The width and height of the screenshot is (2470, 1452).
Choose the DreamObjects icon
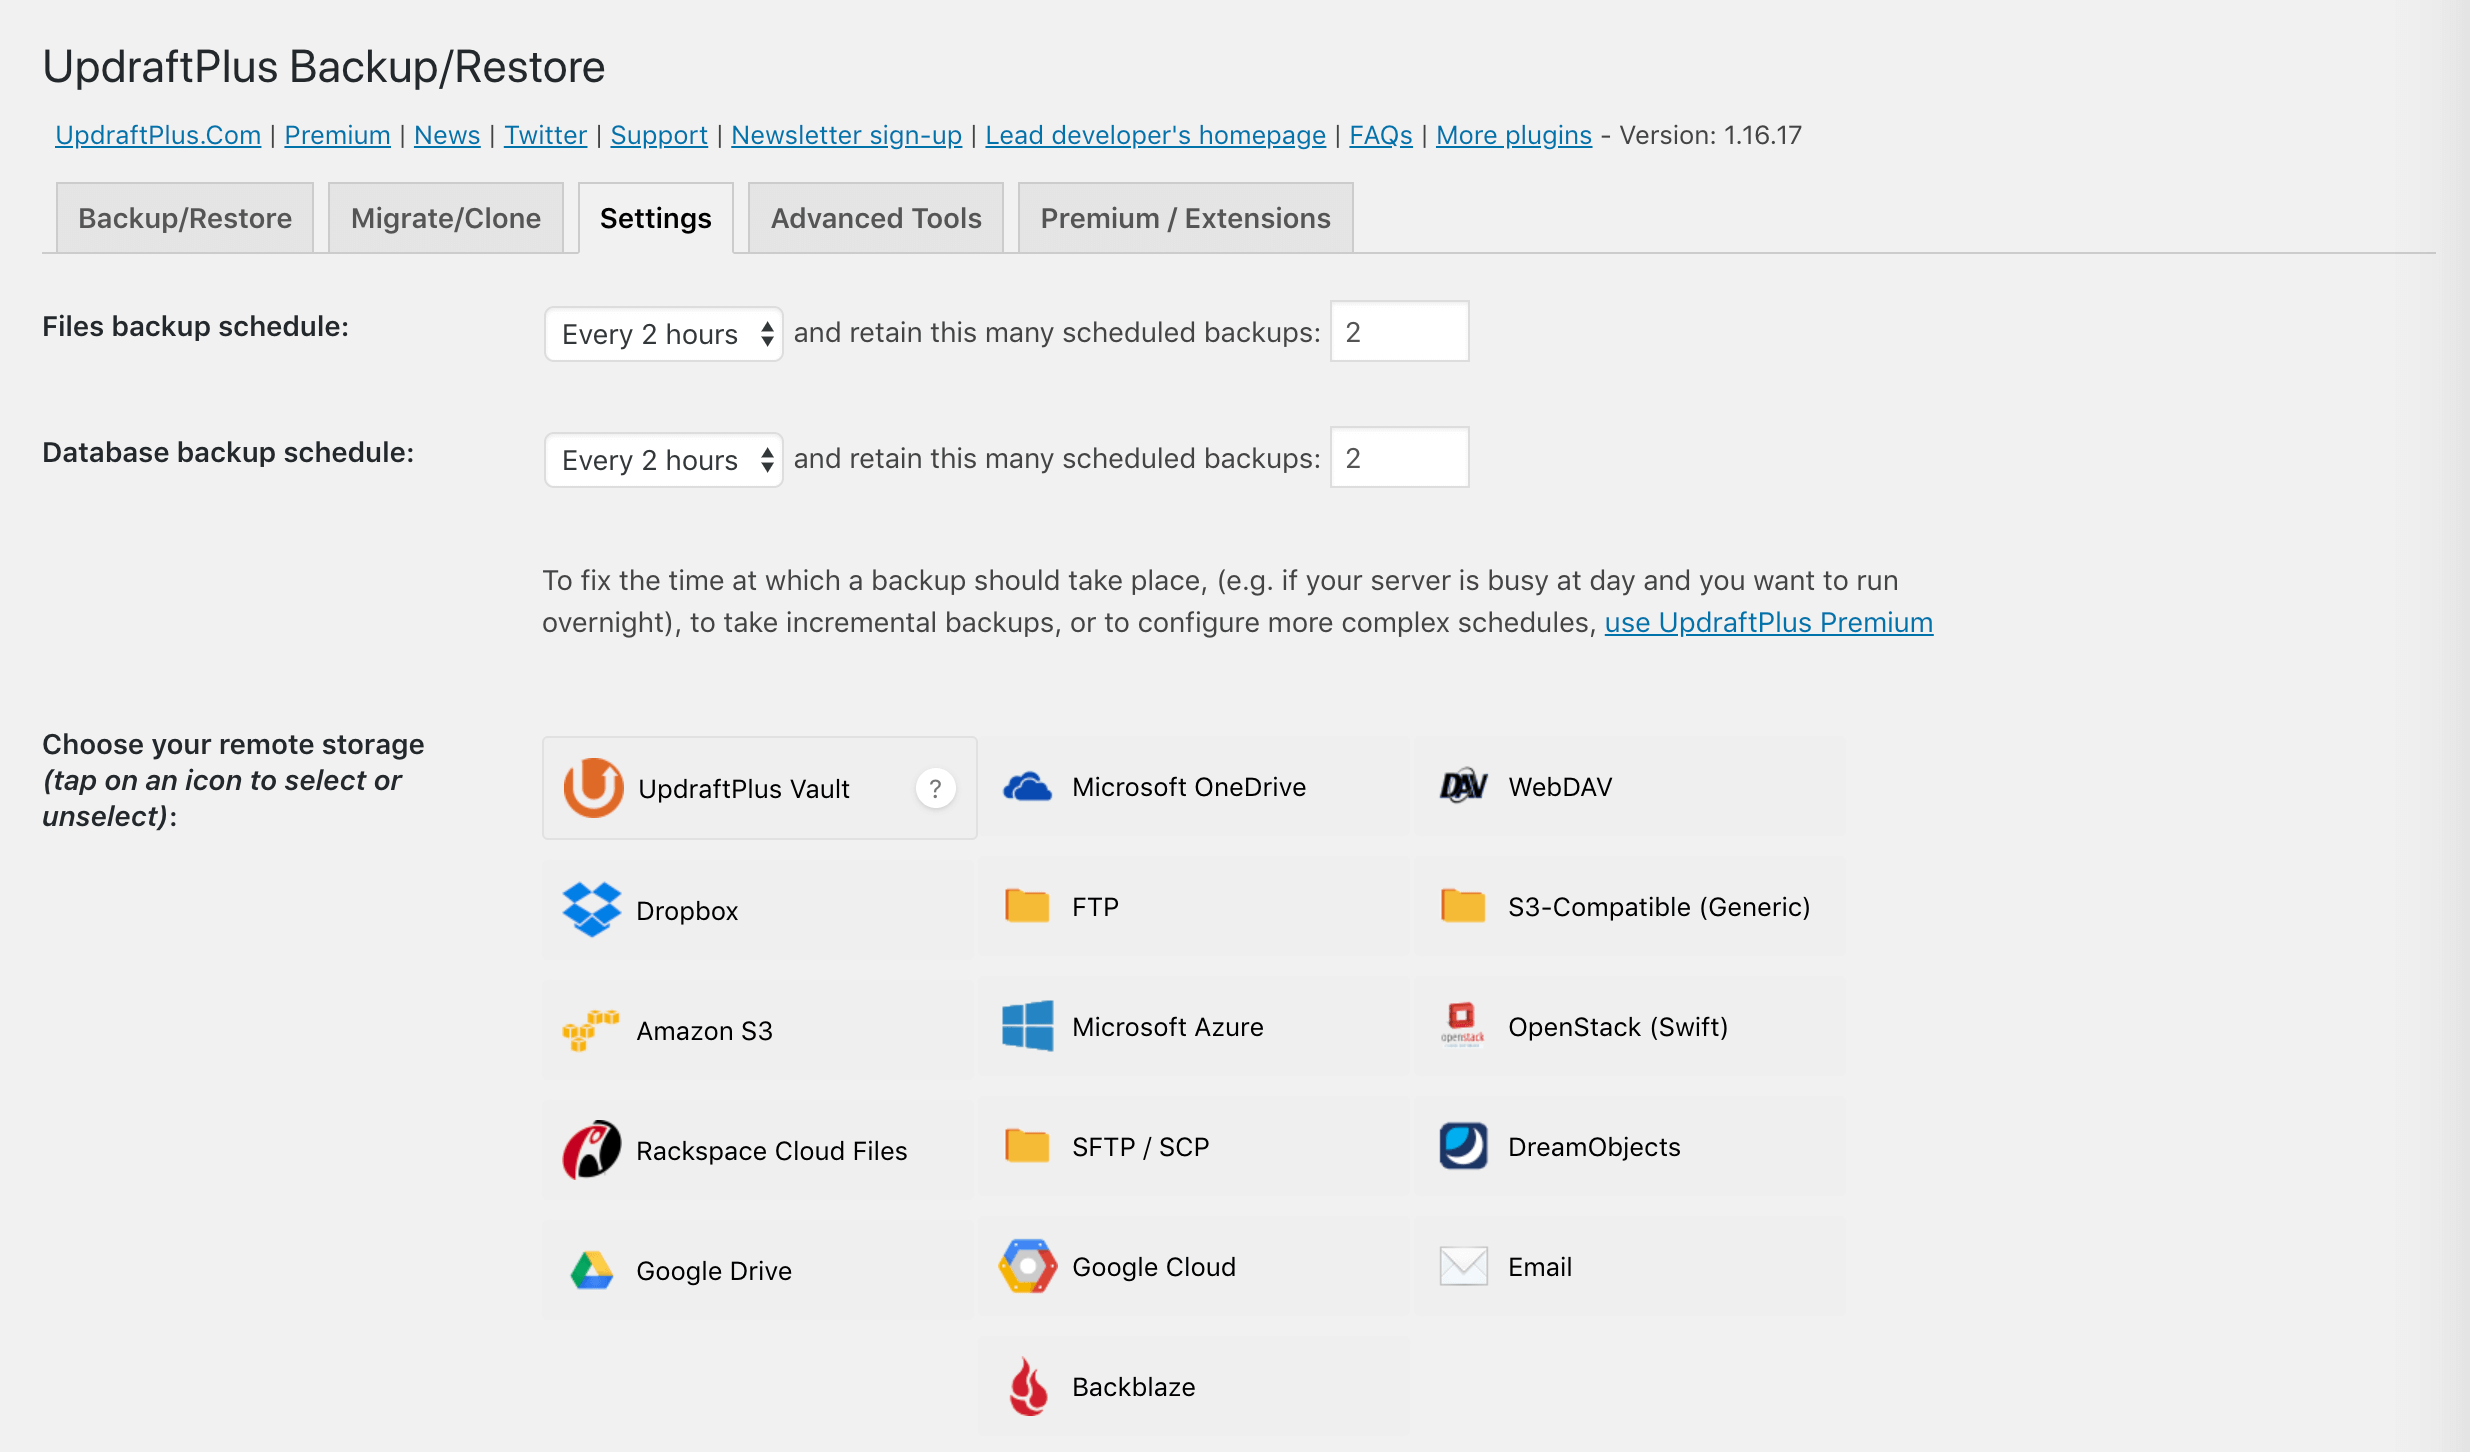[x=1463, y=1146]
